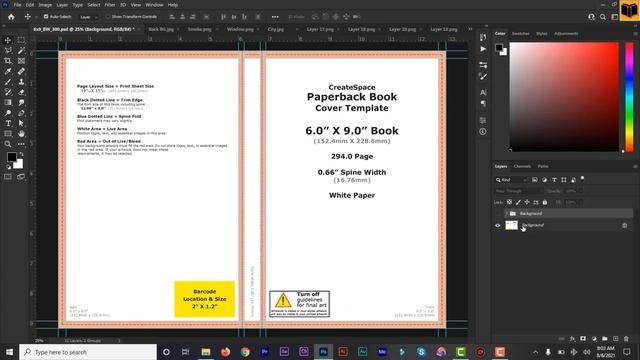Screen dimensions: 640x360
Task: Open the Actions panel play icon
Action: 483,49
